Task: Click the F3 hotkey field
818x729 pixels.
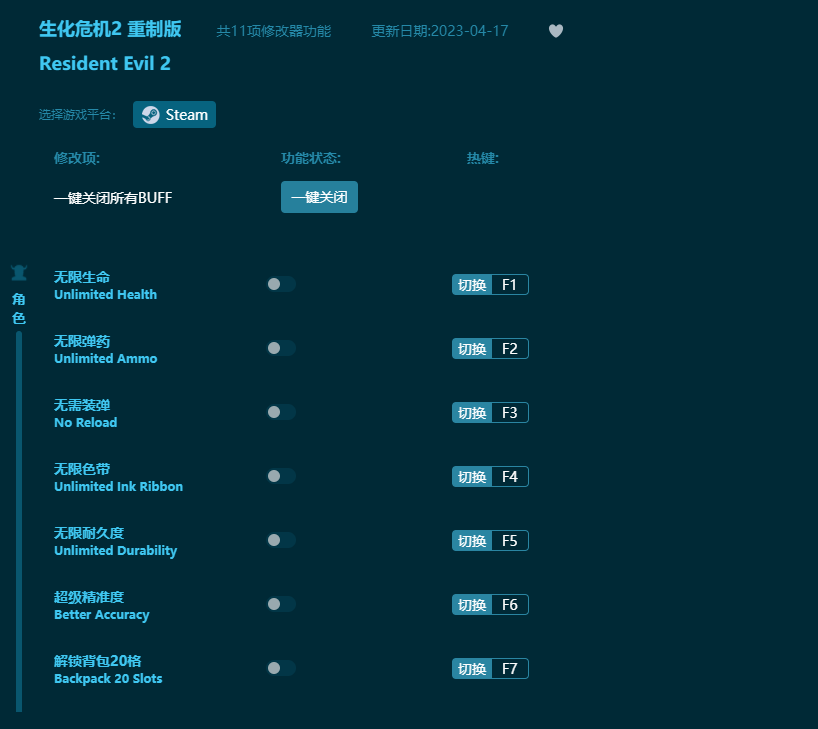Action: tap(510, 413)
